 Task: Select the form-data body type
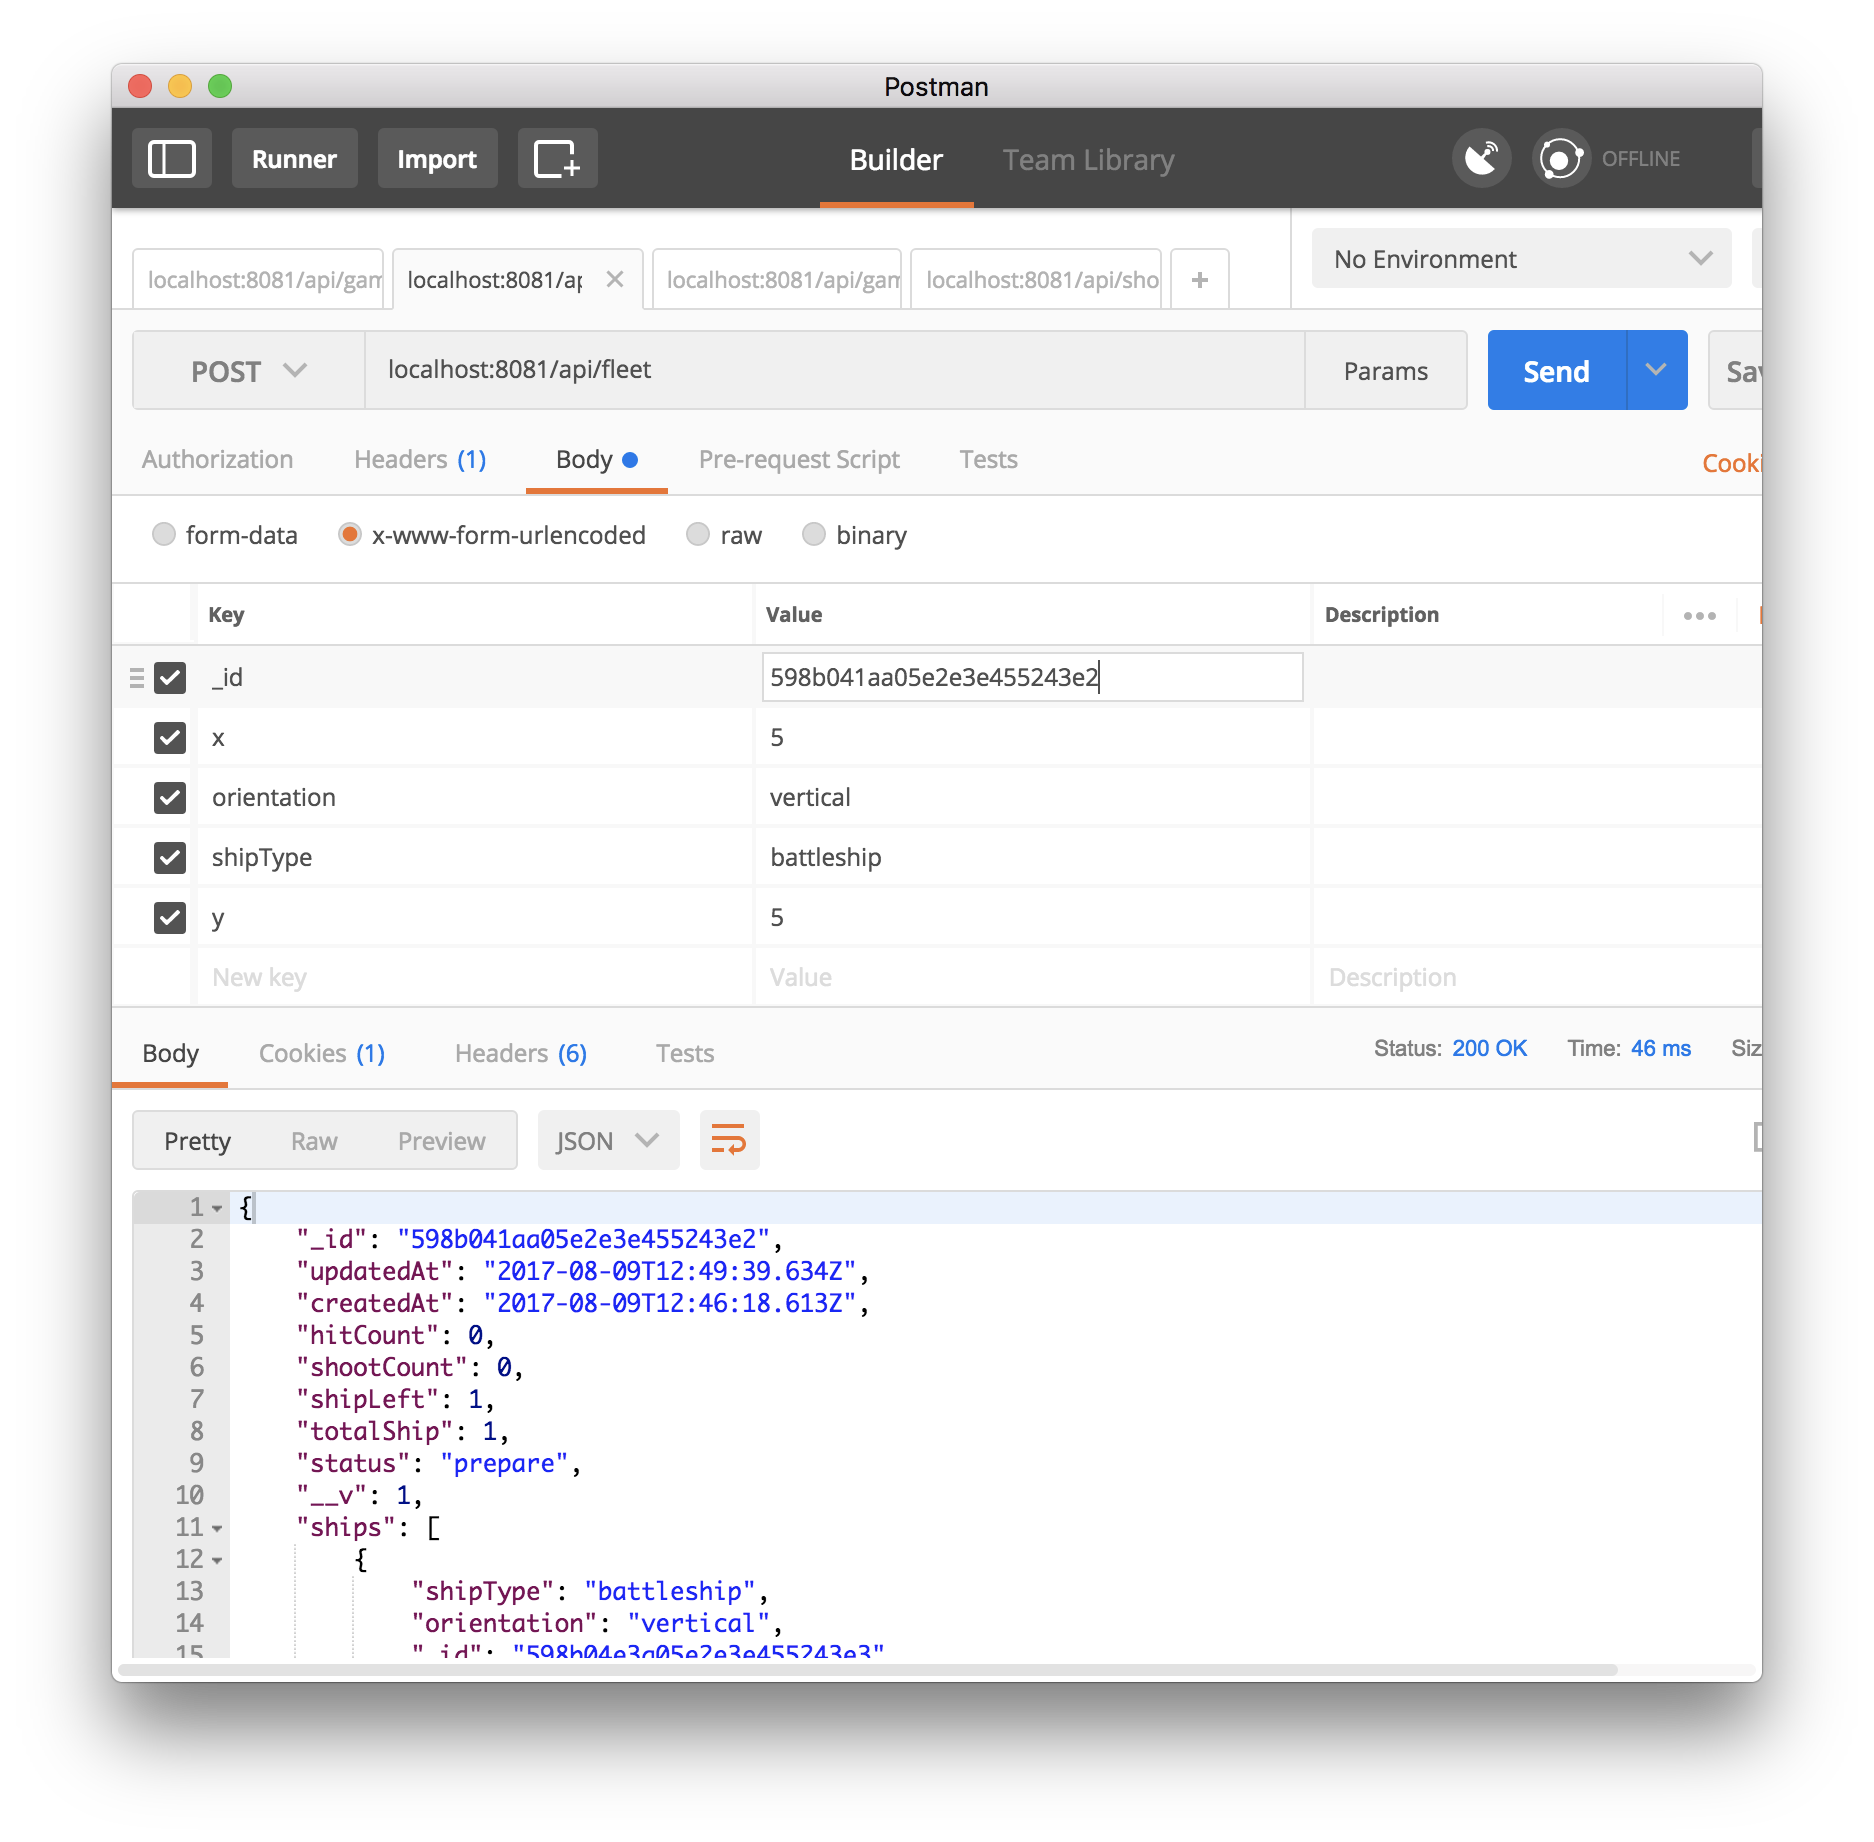tap(164, 535)
